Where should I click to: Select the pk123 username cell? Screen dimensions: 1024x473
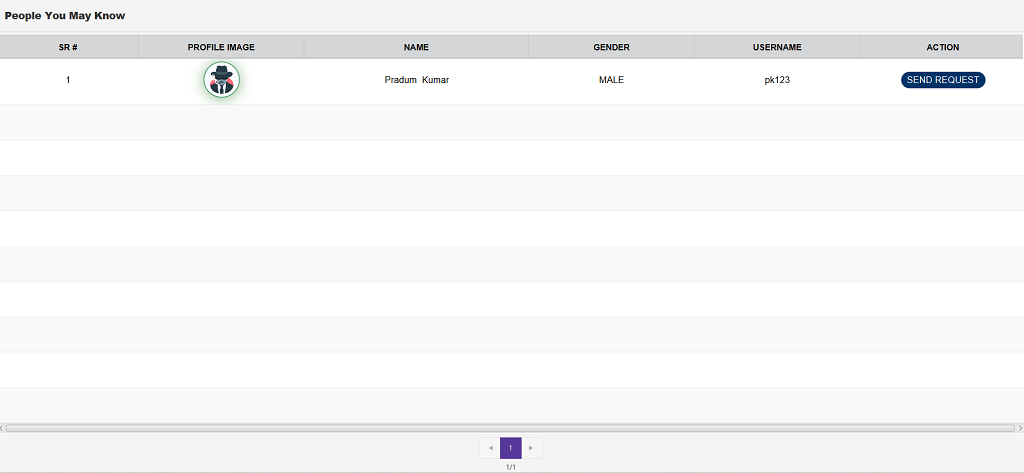pos(777,80)
